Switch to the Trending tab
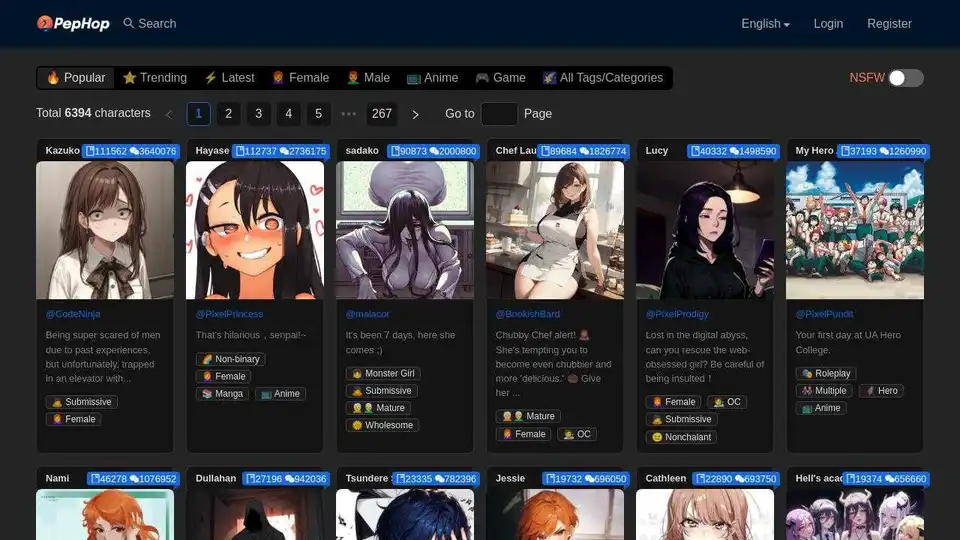Viewport: 960px width, 540px height. tap(155, 78)
